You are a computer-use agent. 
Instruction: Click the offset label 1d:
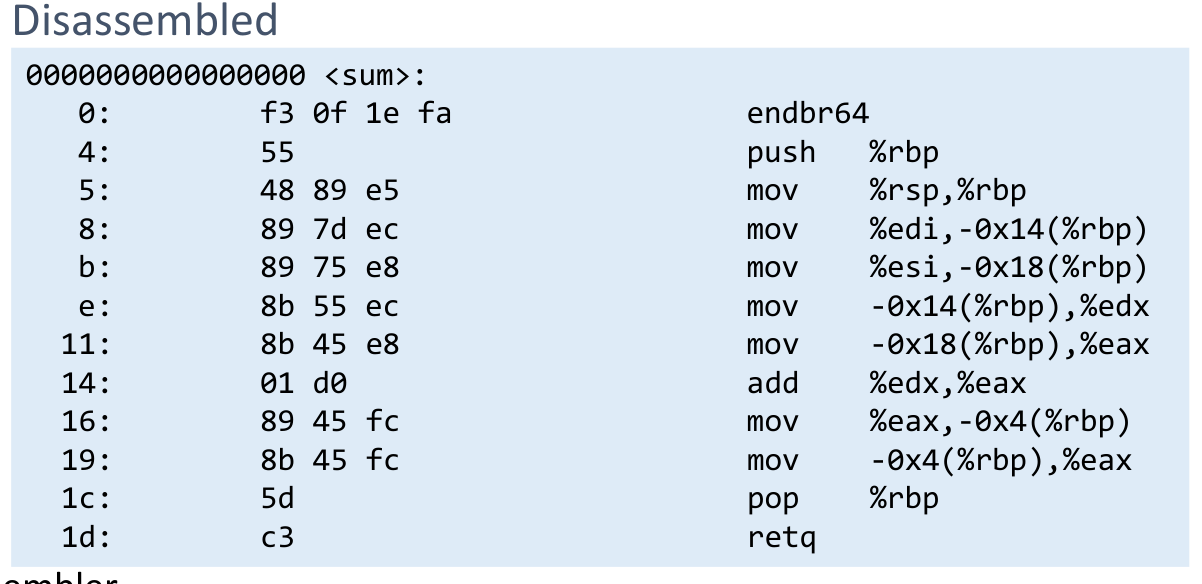(84, 538)
